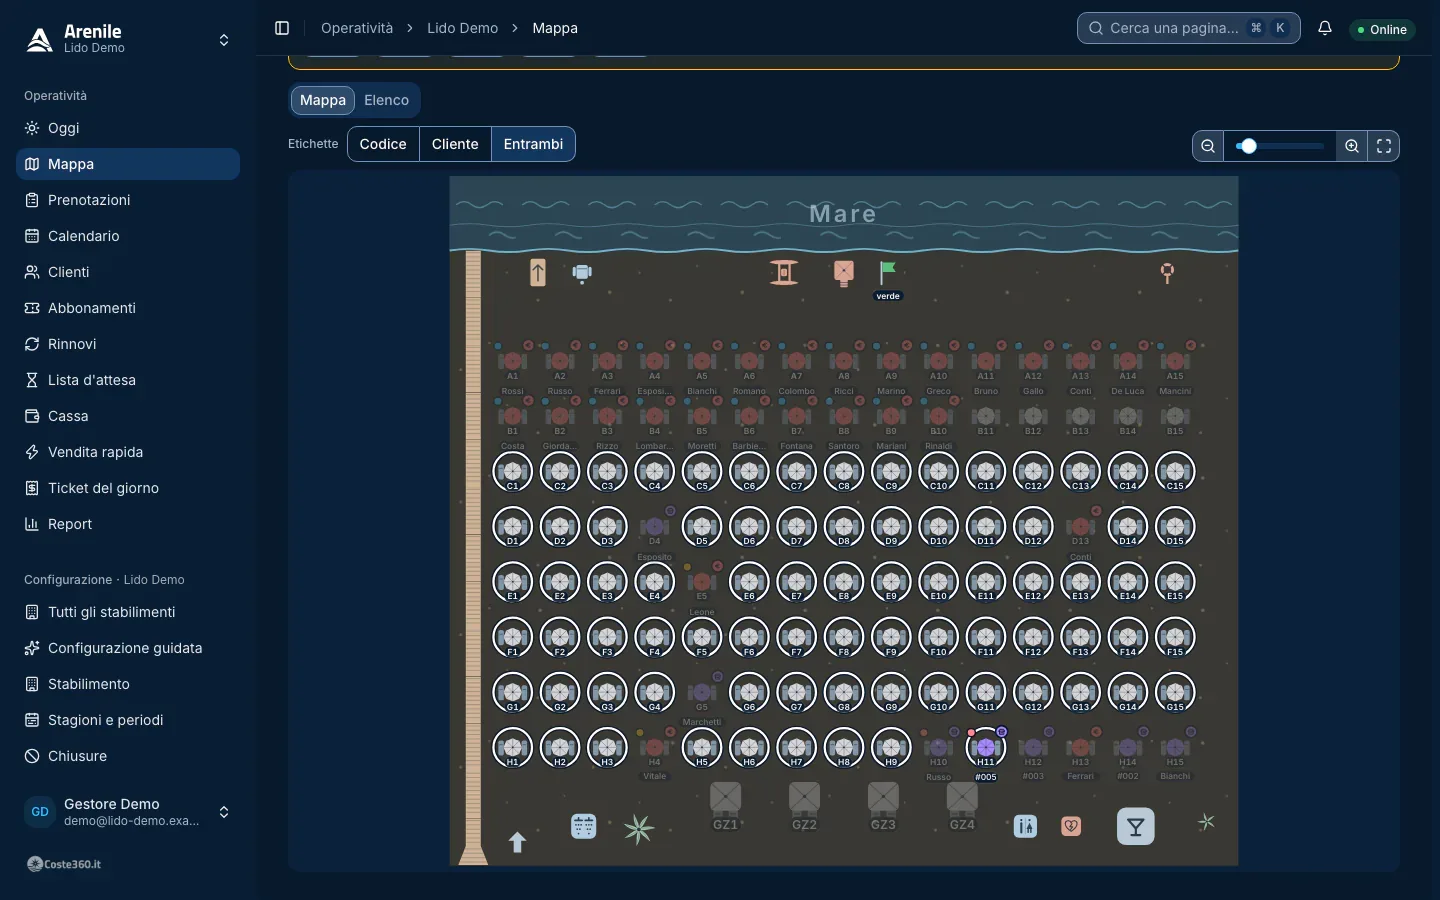1440x900 pixels.
Task: Switch to the Elenco tab
Action: 386,100
